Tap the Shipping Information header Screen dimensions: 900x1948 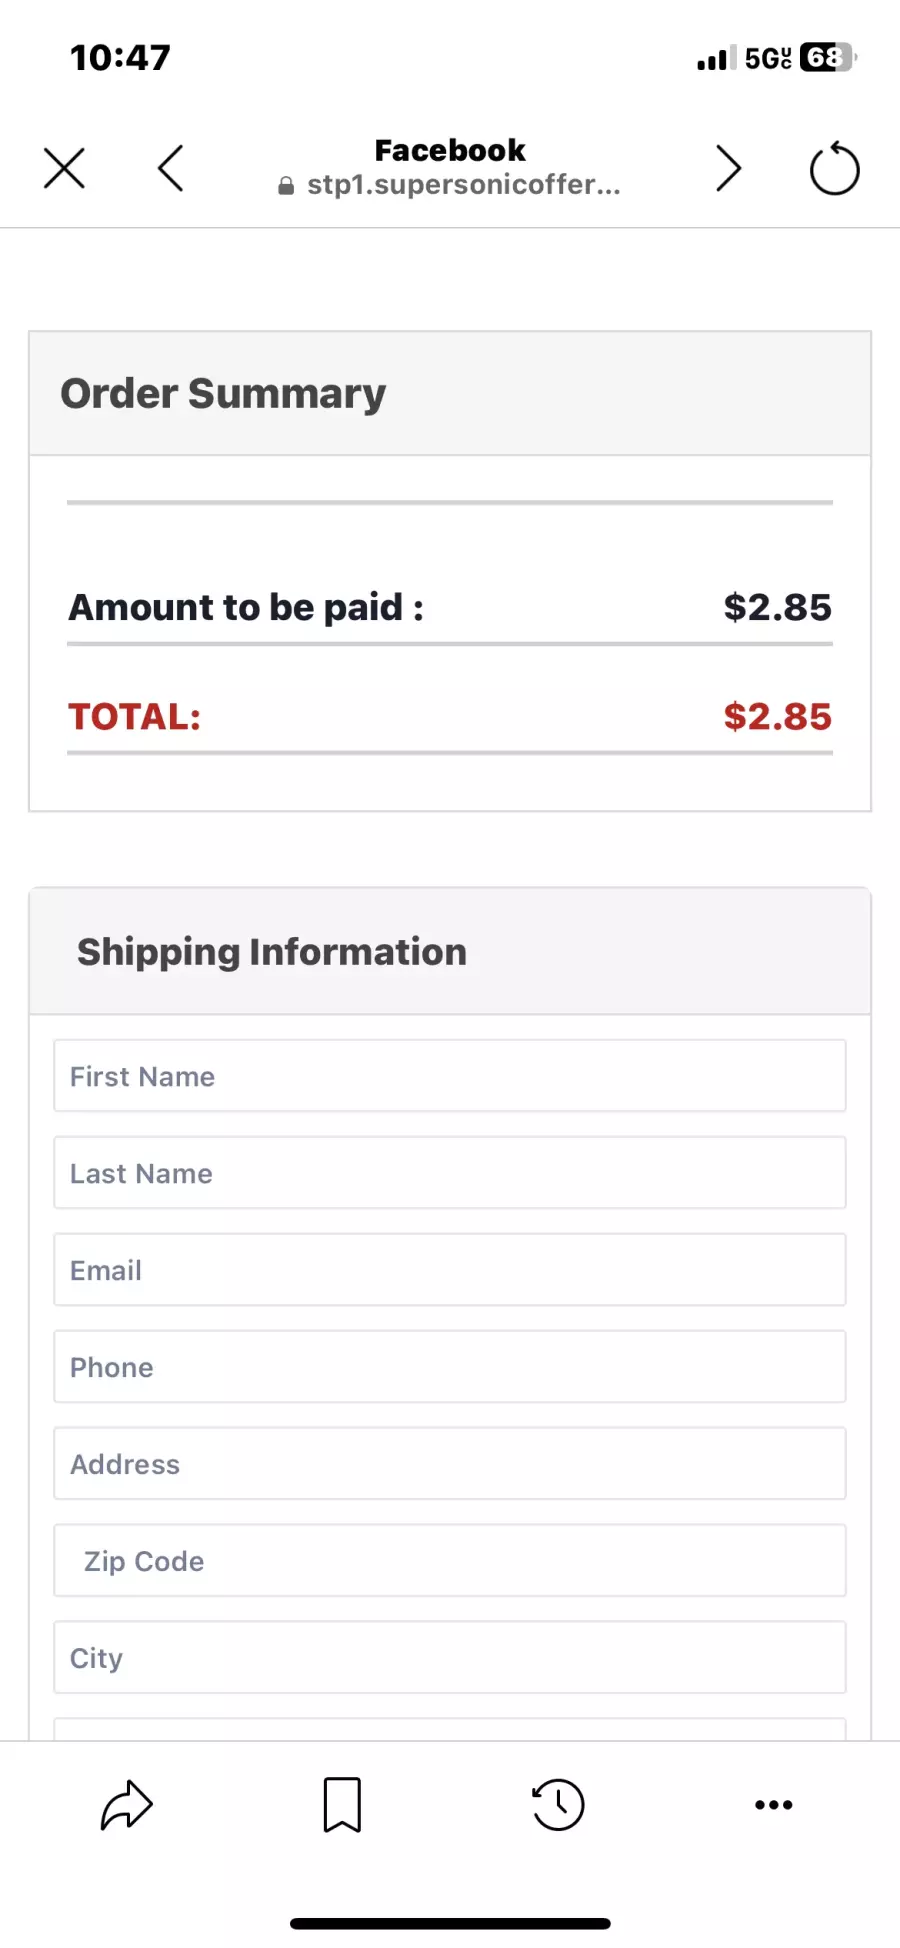click(272, 952)
